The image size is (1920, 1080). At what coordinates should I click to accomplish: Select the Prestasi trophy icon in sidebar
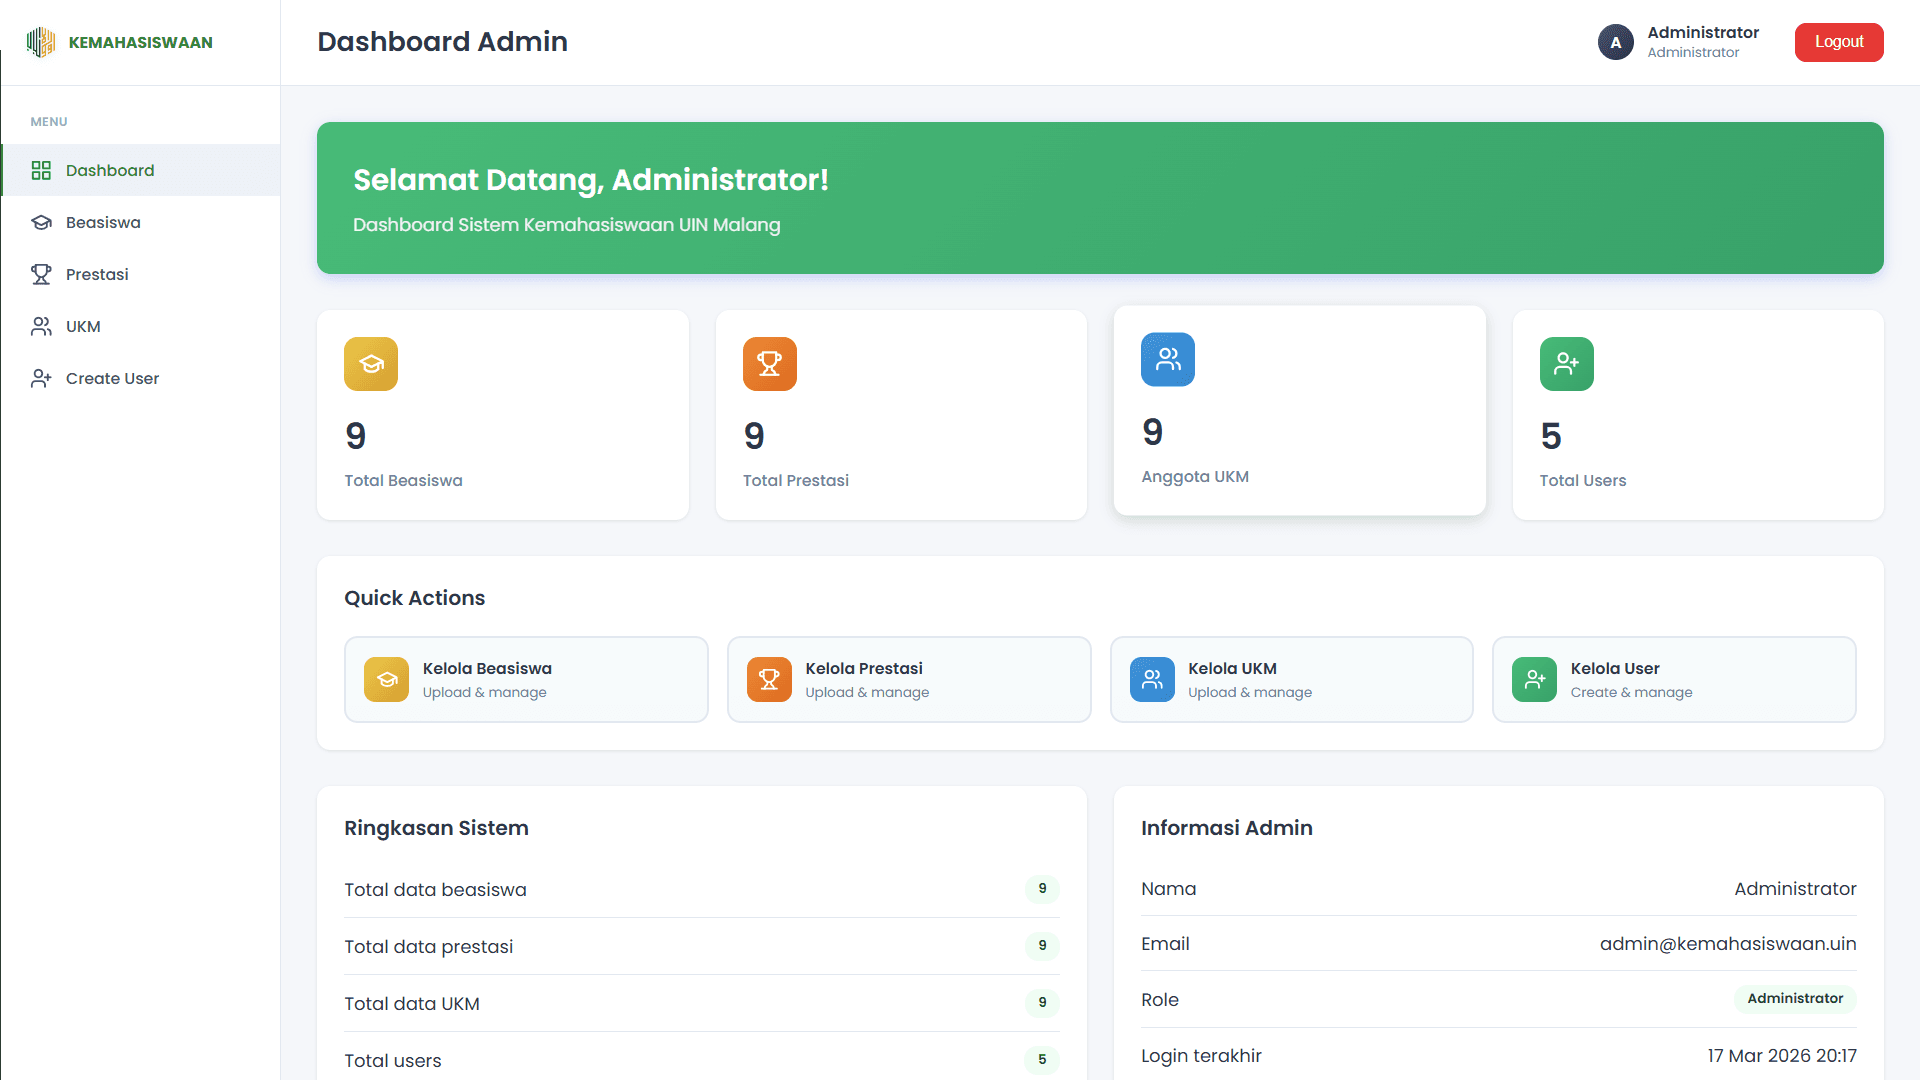pos(41,274)
